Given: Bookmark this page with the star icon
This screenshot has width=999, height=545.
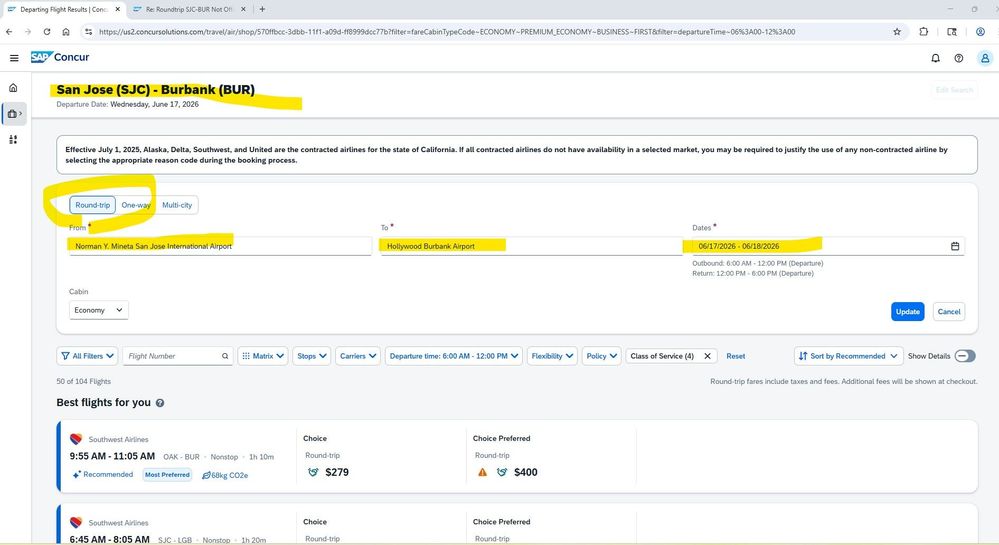Looking at the screenshot, I should tap(897, 31).
